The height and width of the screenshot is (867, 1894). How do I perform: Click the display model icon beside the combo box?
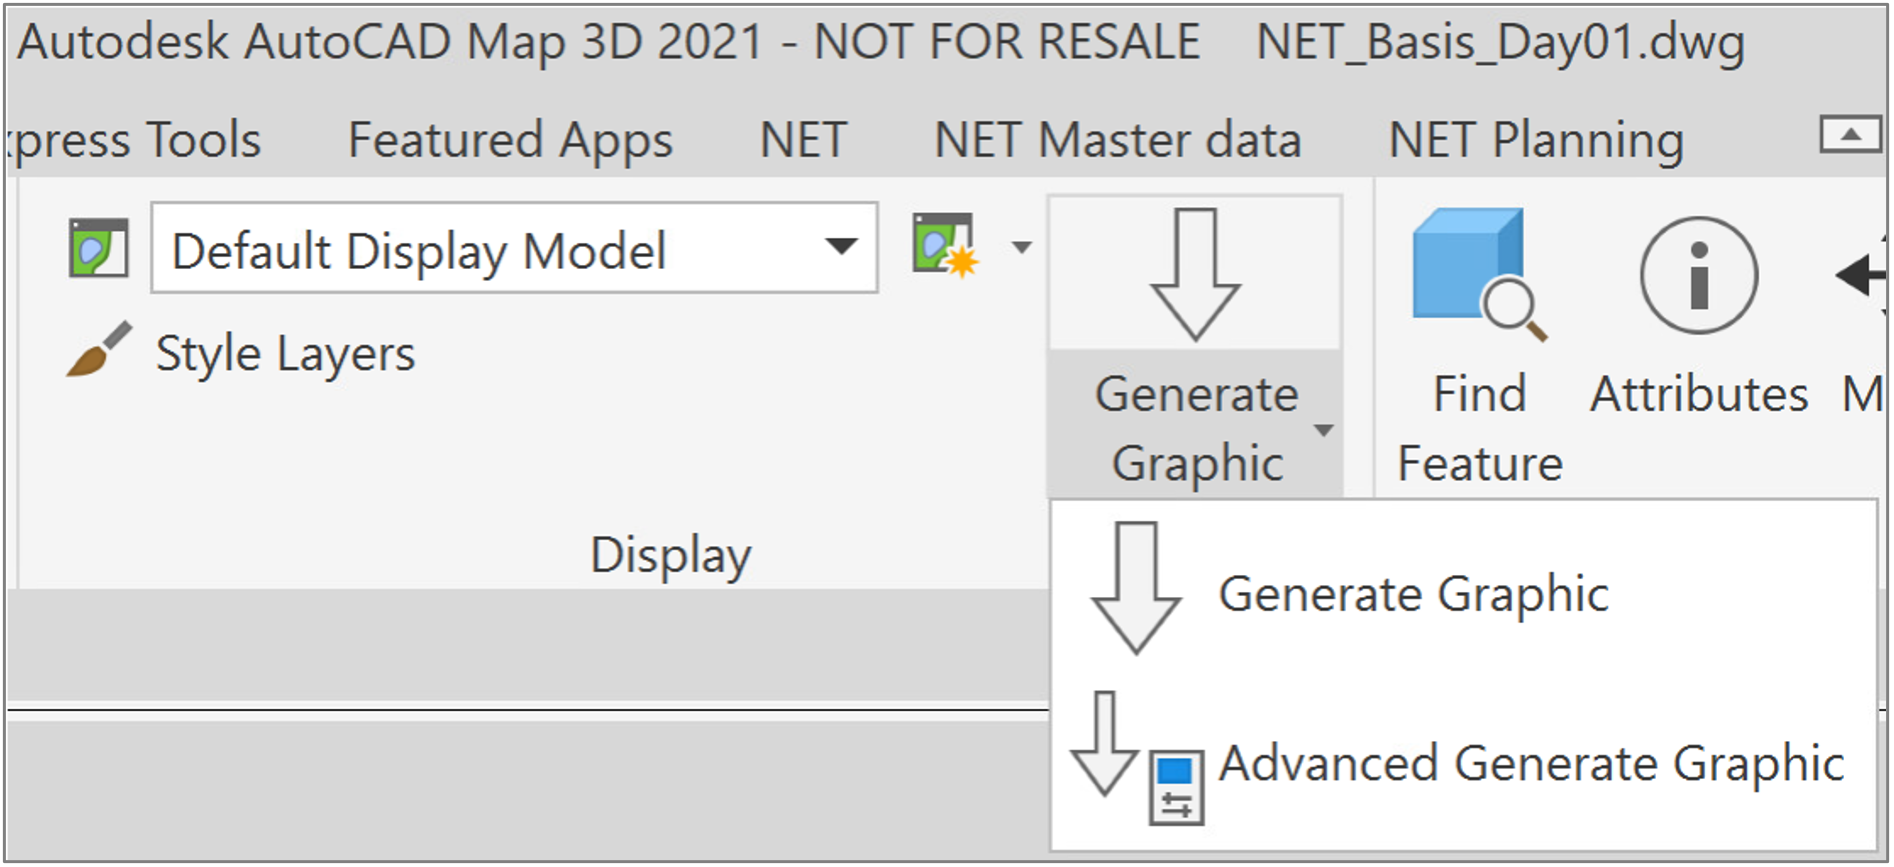(x=98, y=248)
